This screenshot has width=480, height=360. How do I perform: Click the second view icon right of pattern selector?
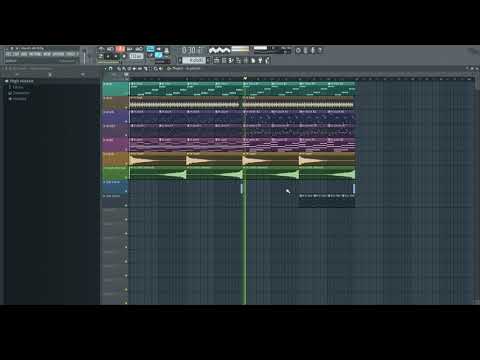(223, 60)
